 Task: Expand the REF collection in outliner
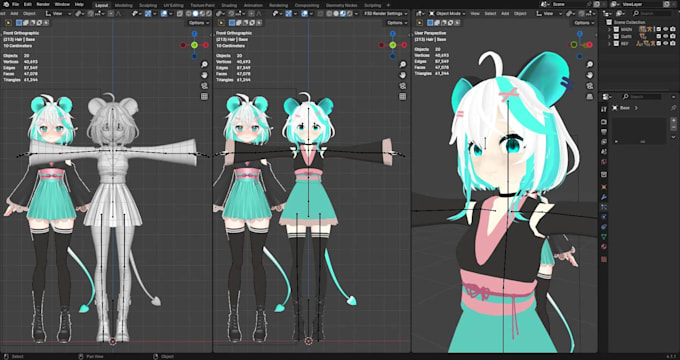pos(609,44)
